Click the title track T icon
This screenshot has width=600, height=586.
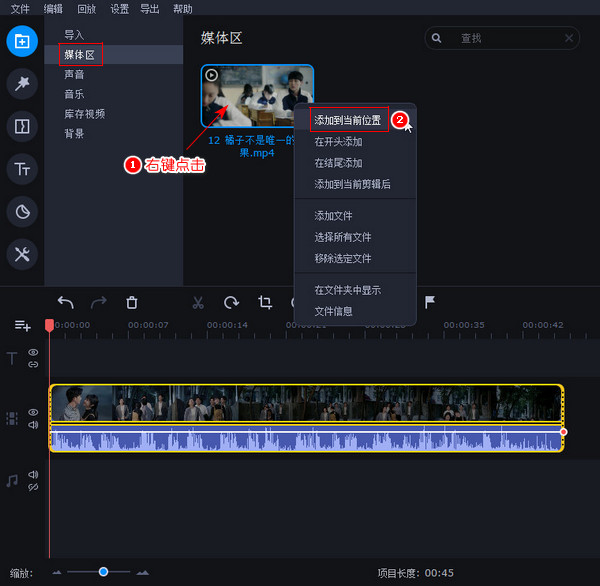[x=12, y=358]
